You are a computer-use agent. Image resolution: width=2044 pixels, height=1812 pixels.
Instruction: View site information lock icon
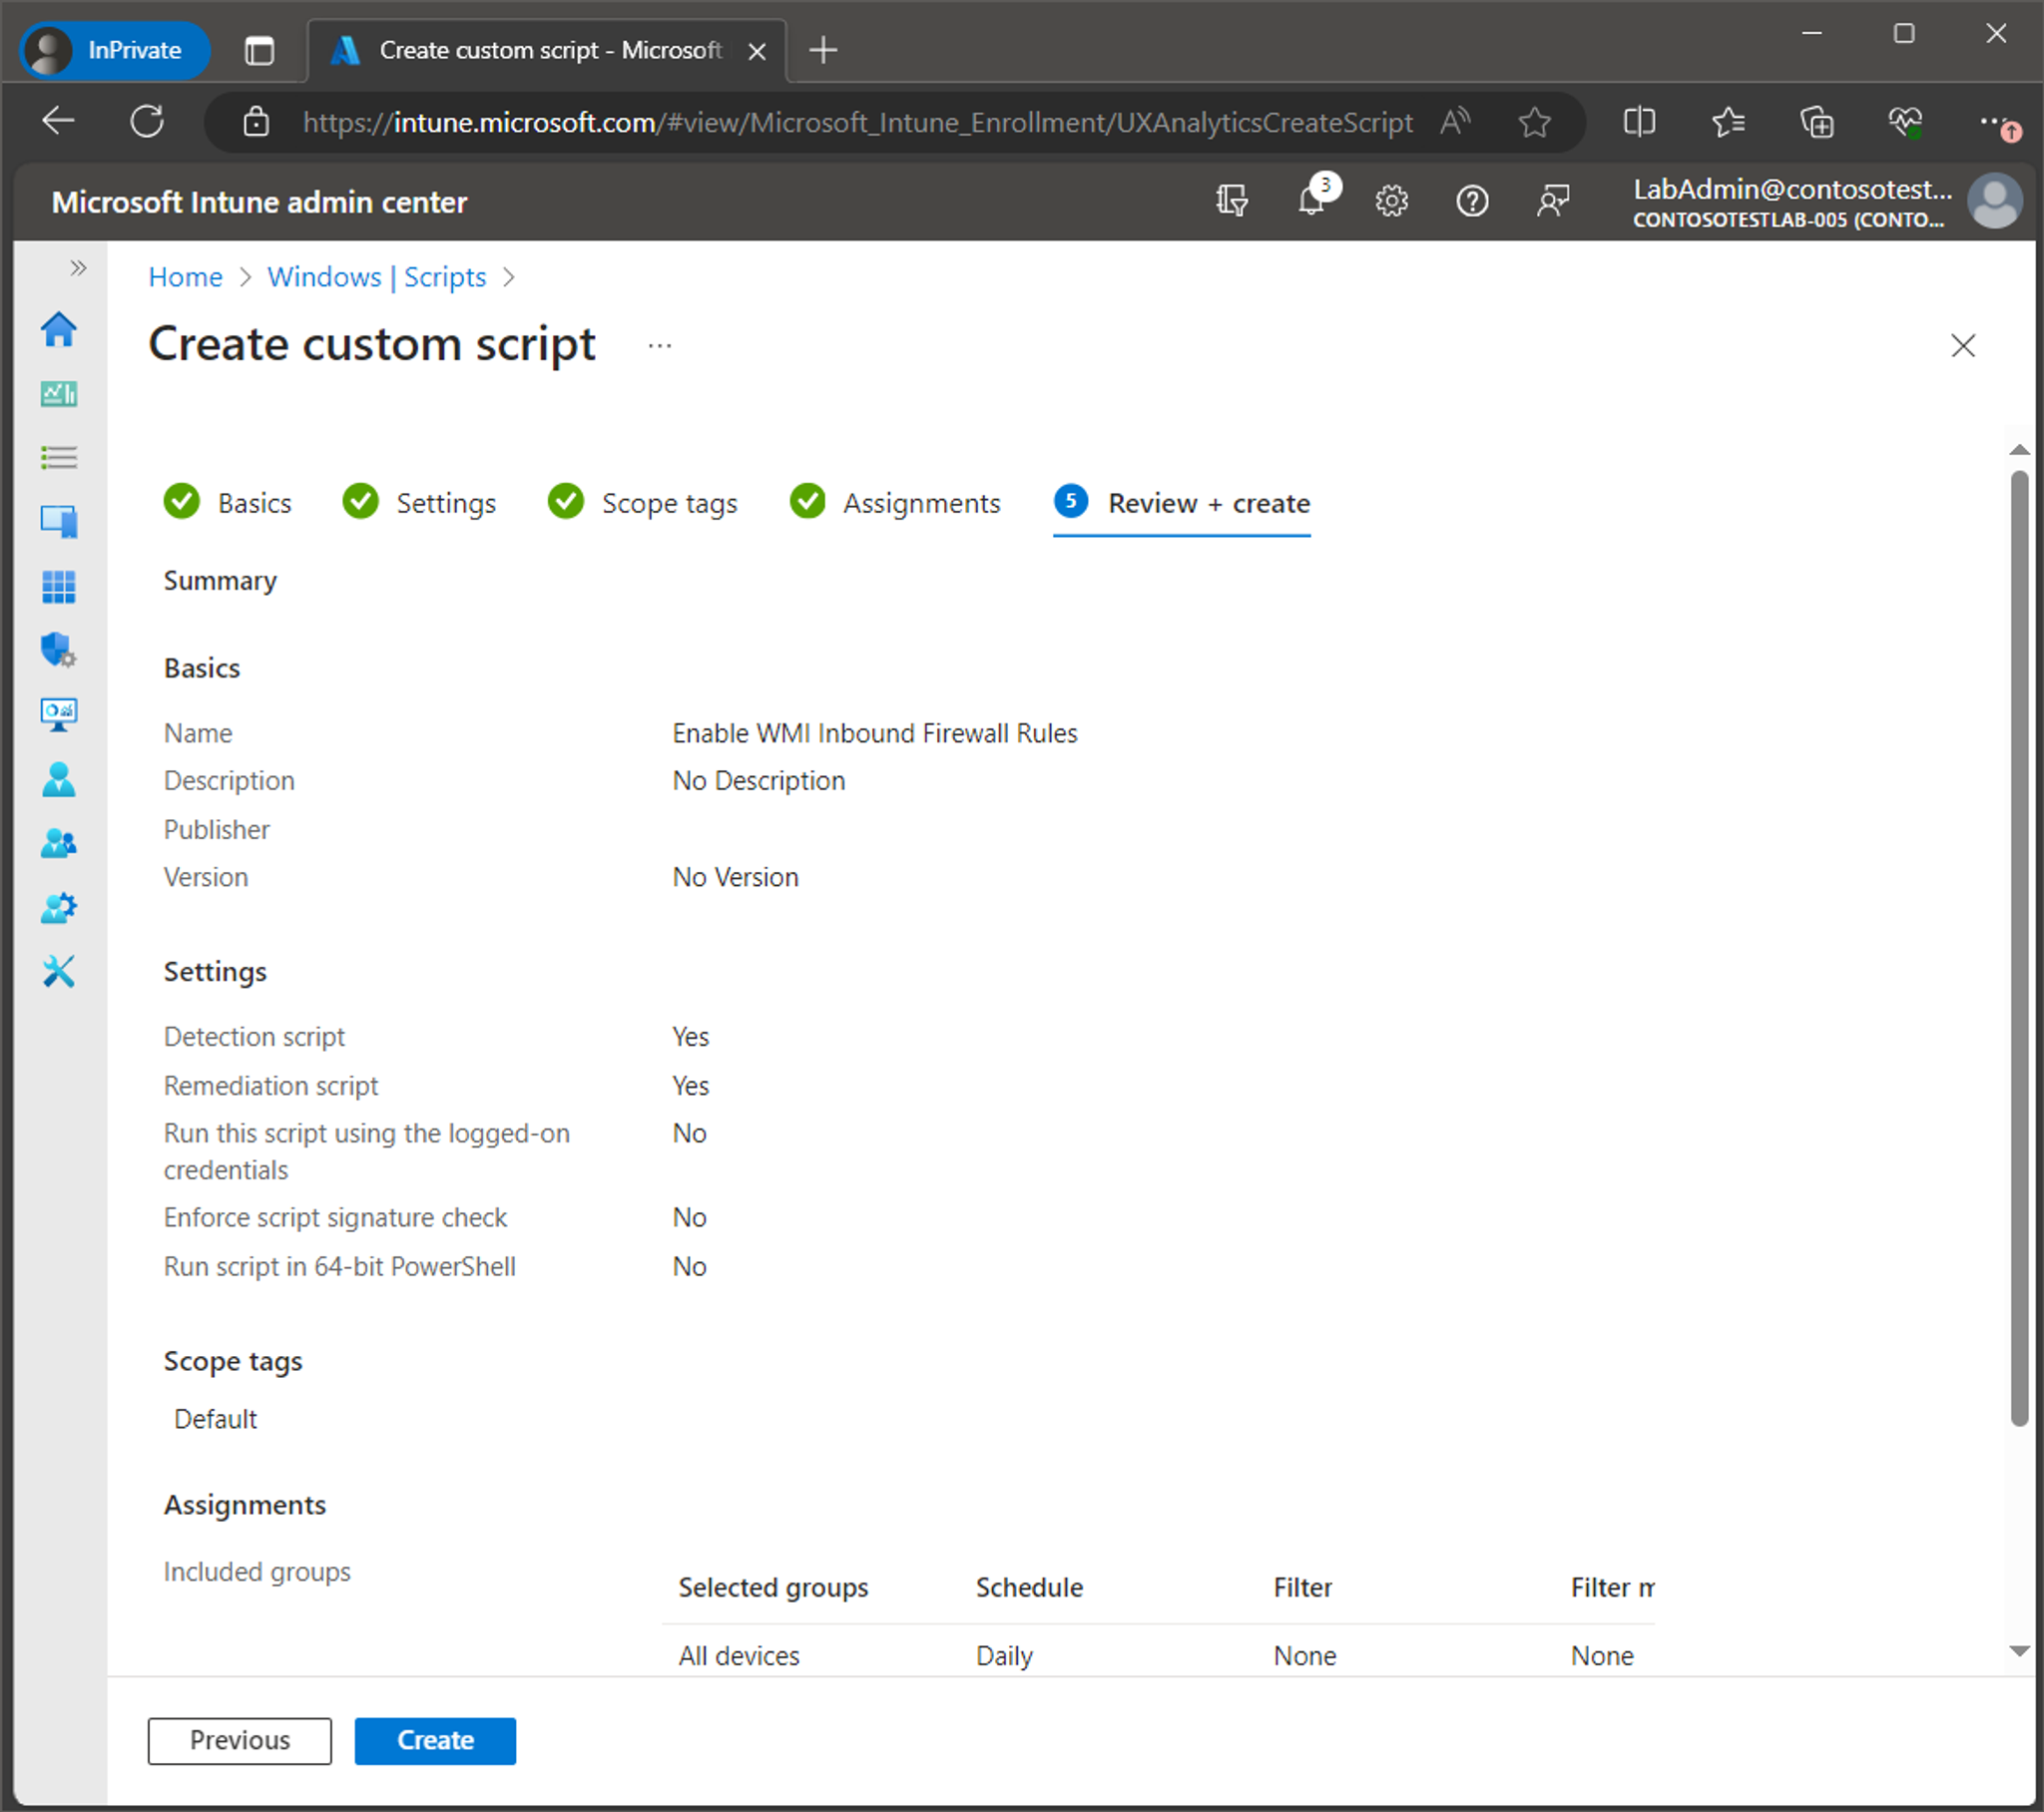pos(256,122)
